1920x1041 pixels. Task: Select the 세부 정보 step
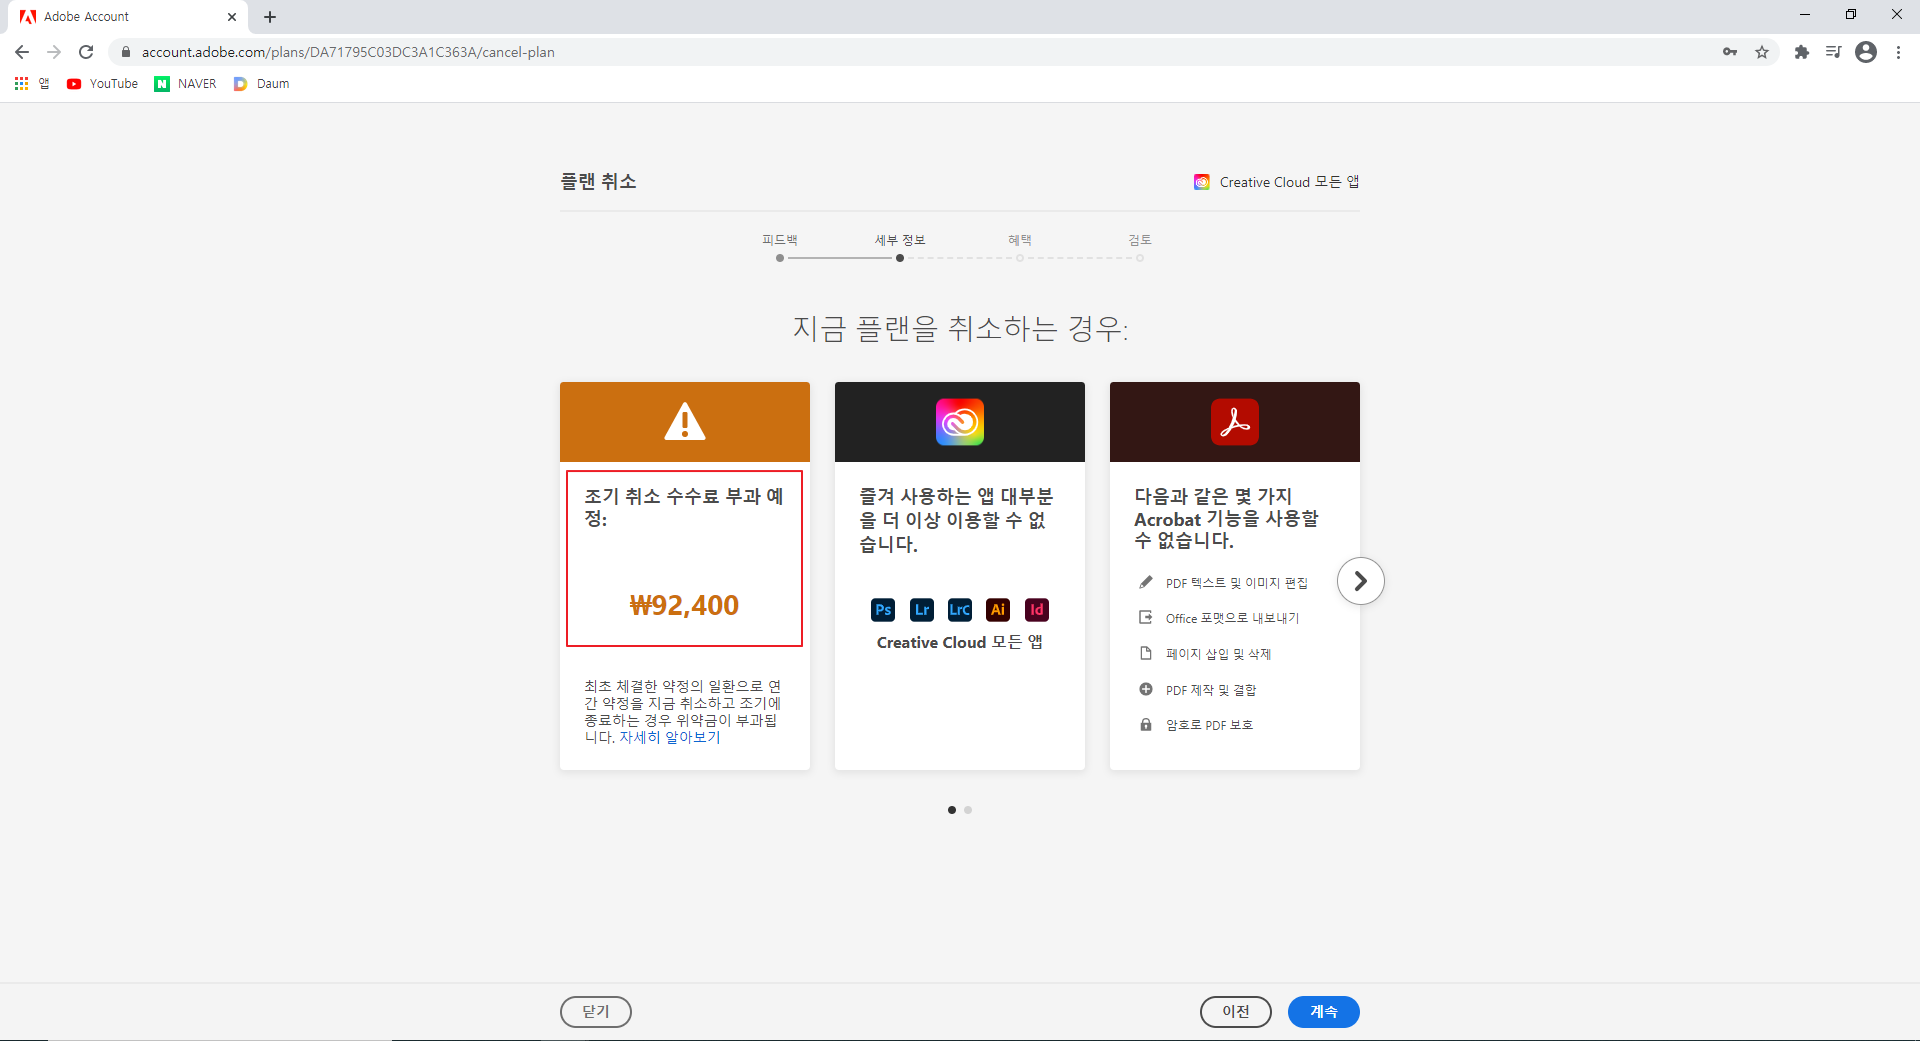click(900, 246)
